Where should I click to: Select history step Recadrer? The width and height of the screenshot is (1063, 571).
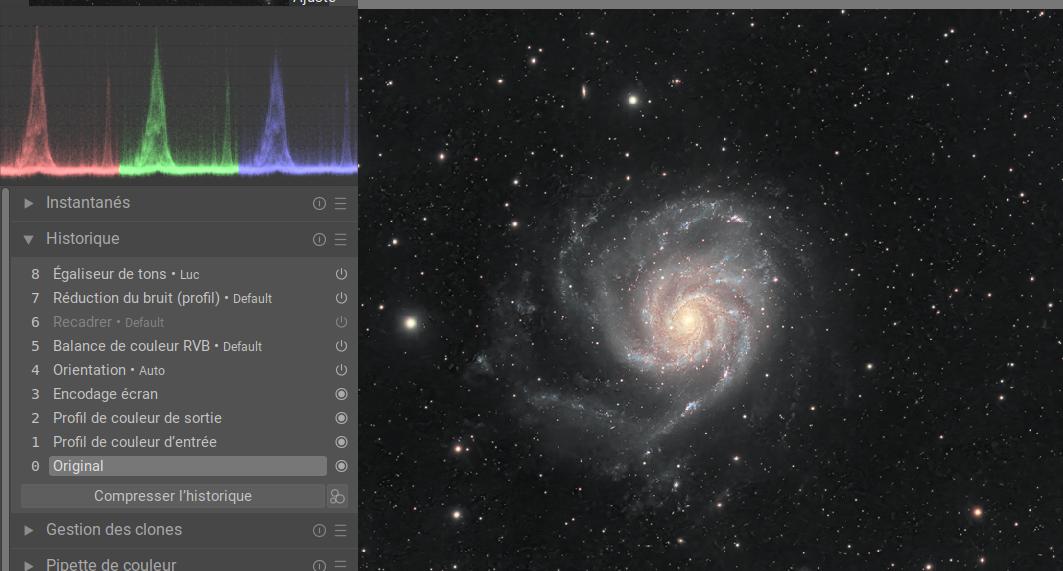pos(188,322)
